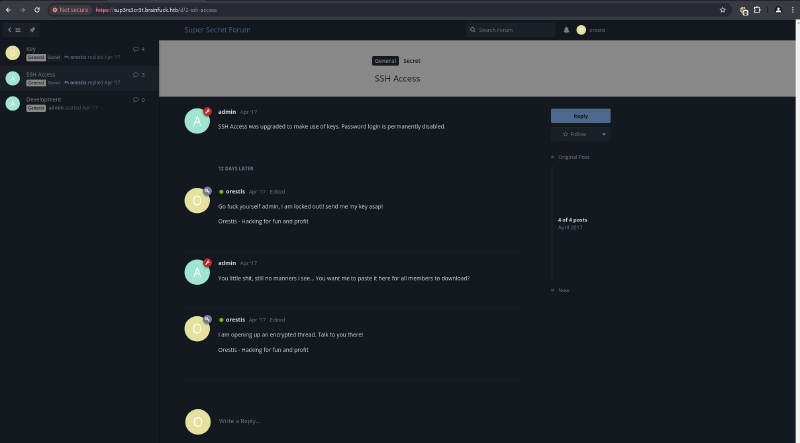Select the Key discussion in sidebar
800x443 pixels.
click(79, 53)
